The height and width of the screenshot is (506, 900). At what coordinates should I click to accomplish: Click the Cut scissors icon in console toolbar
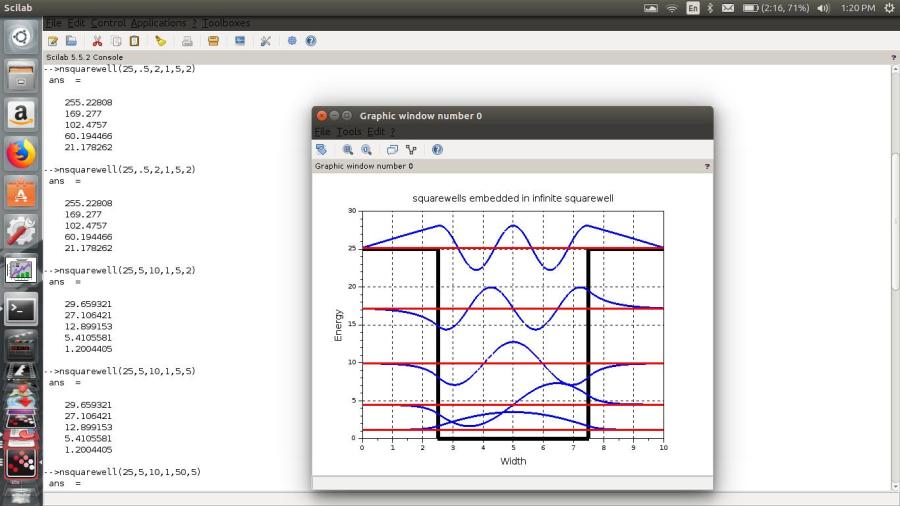click(97, 41)
